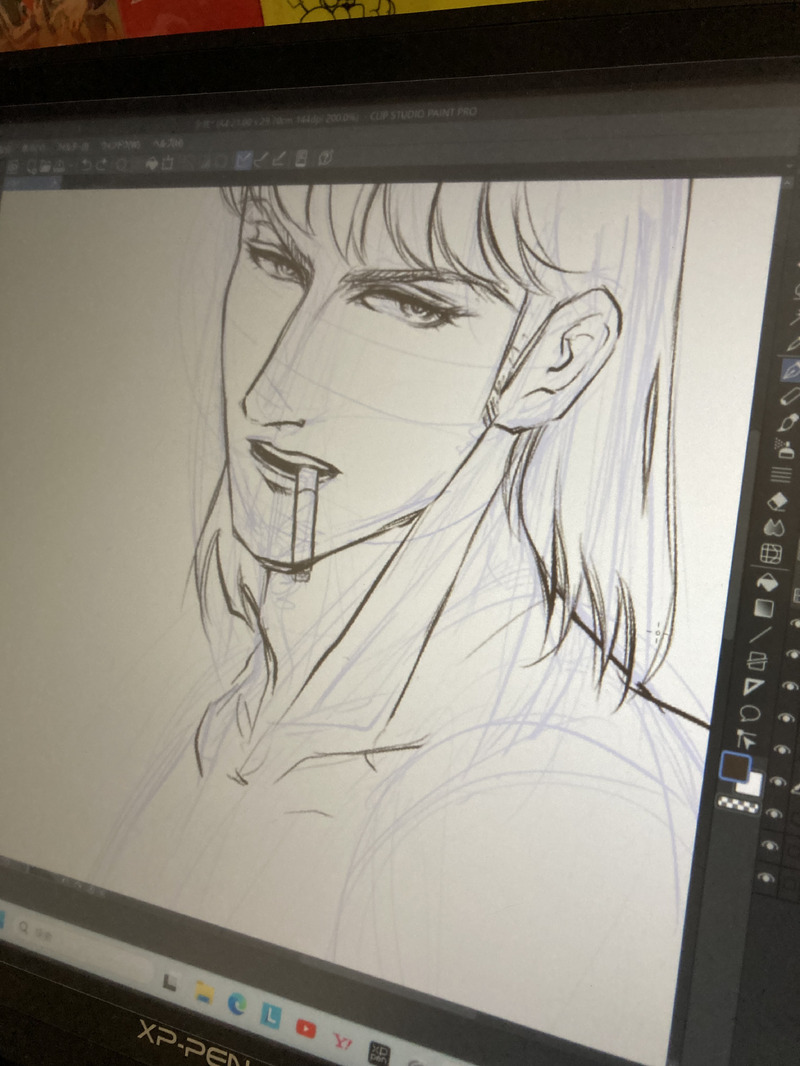Toggle layer eye beside the Frame border tool
The height and width of the screenshot is (1066, 800).
(792, 654)
